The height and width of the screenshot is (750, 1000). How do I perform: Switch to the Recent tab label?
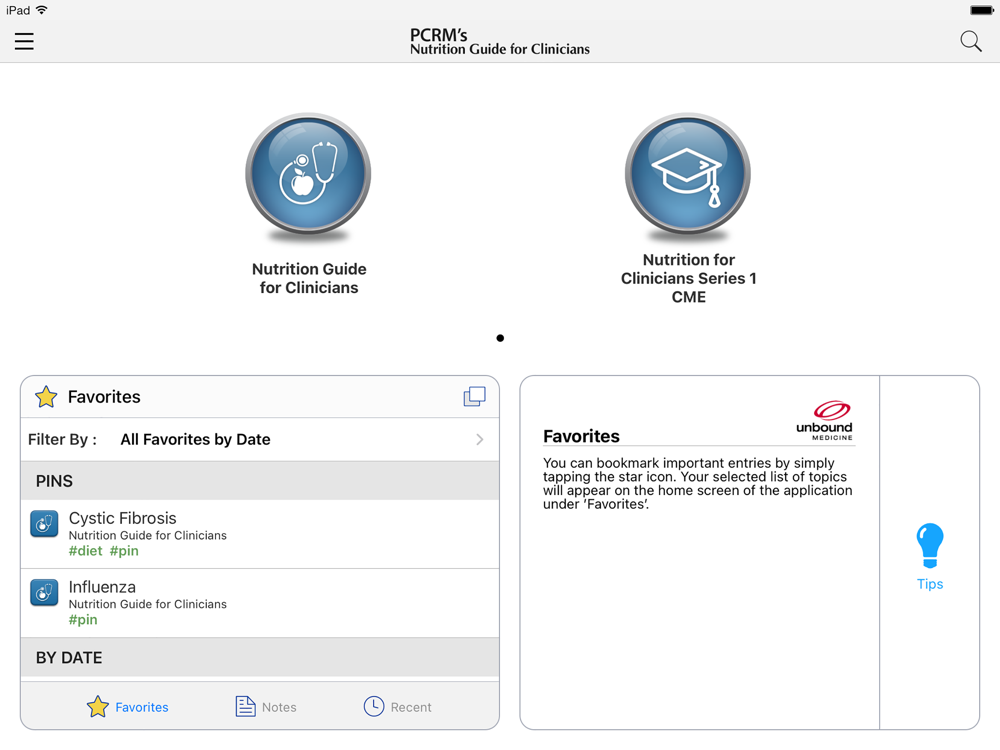(411, 707)
